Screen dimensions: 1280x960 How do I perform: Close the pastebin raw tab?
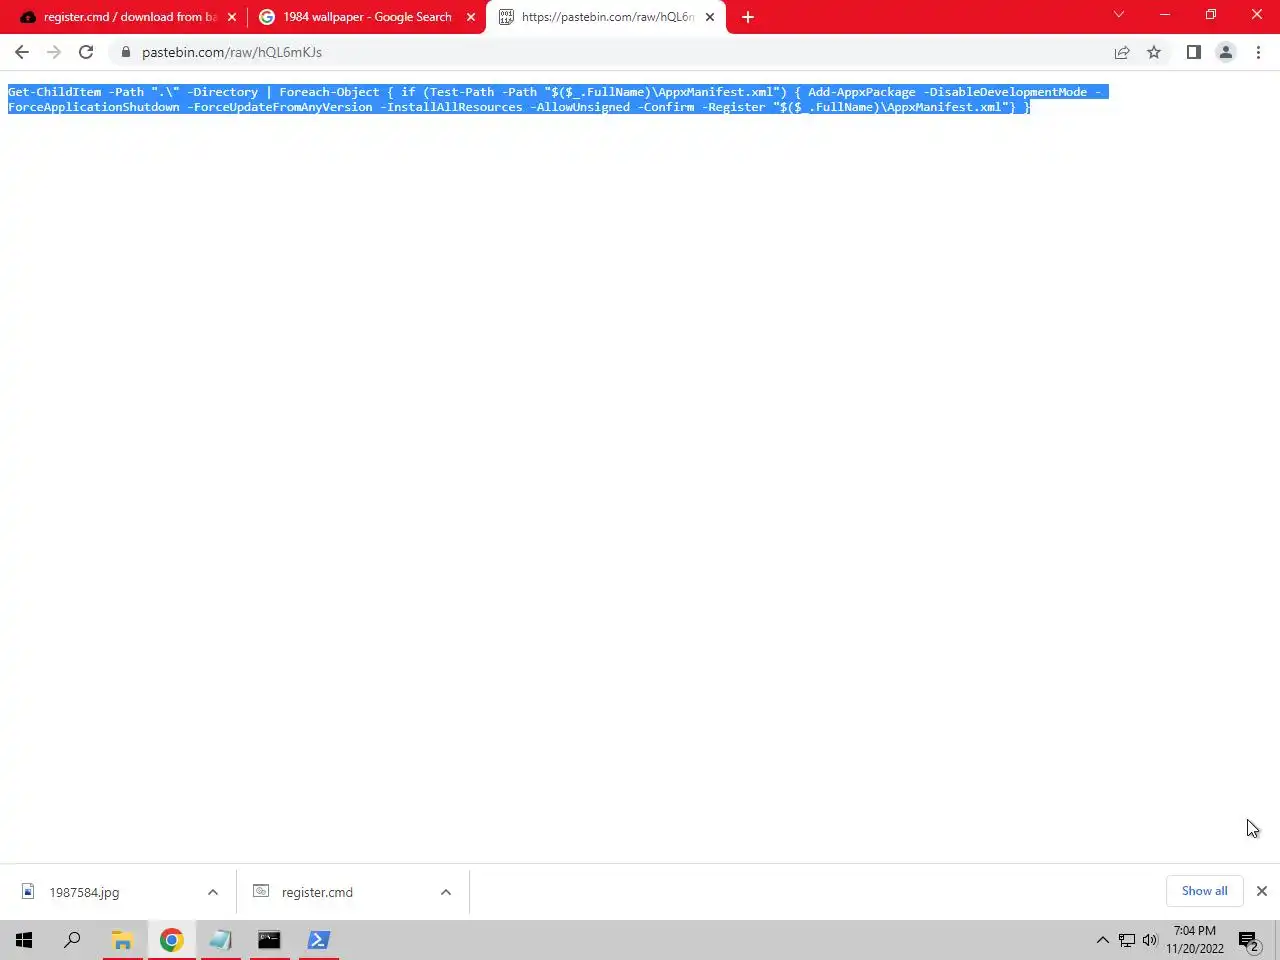(710, 17)
